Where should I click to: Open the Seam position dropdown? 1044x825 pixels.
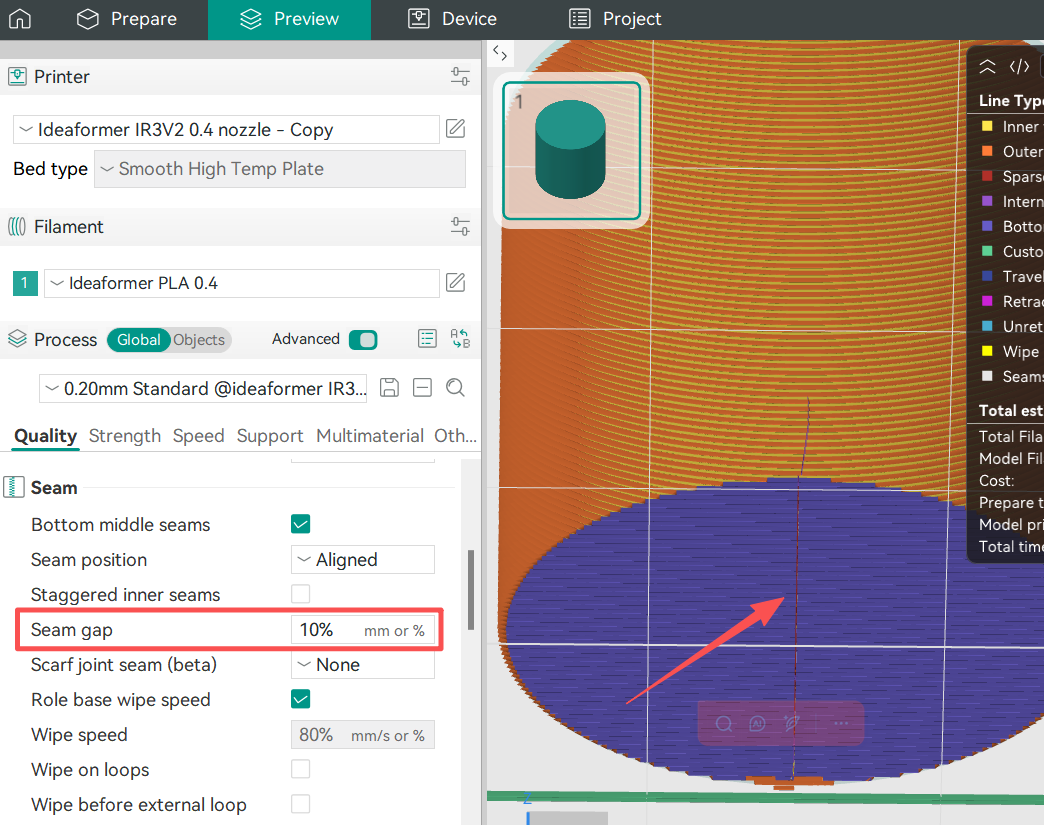coord(363,559)
